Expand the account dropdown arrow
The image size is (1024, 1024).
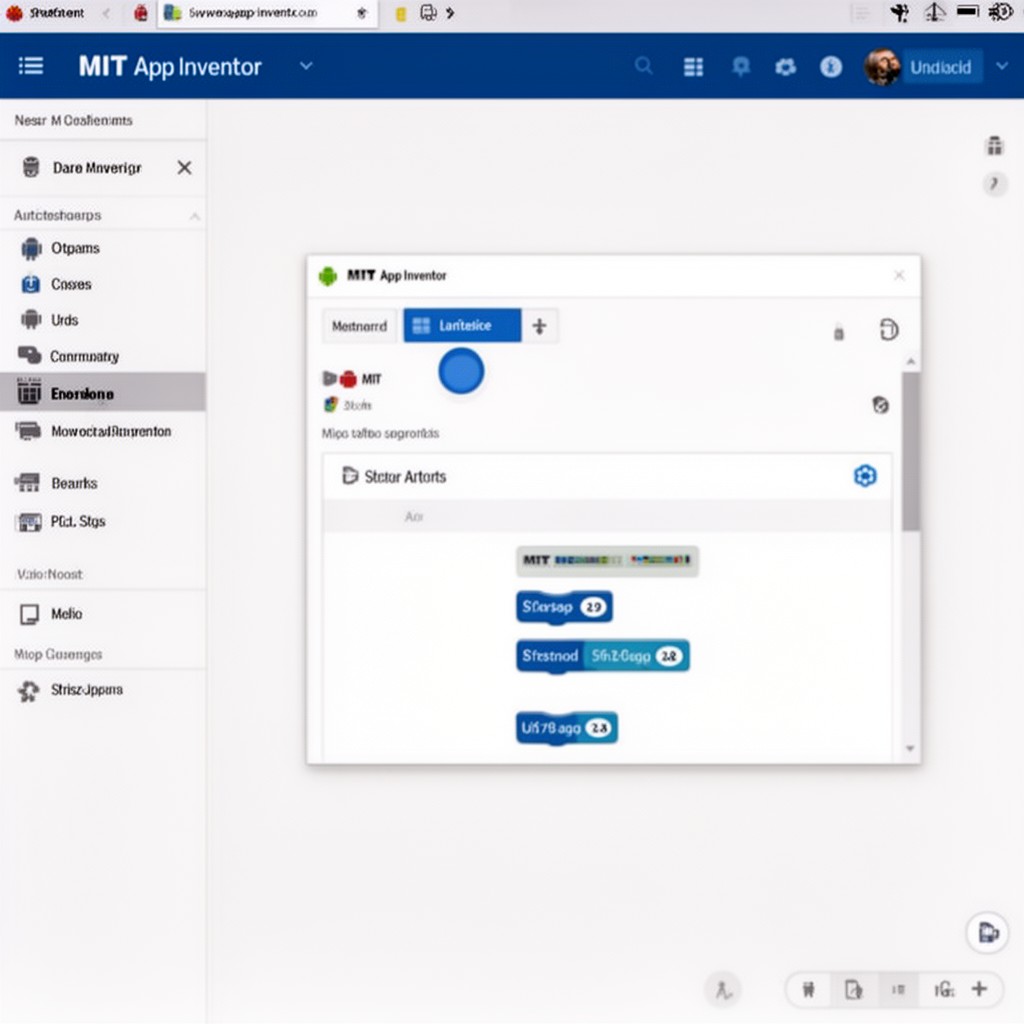[1002, 66]
